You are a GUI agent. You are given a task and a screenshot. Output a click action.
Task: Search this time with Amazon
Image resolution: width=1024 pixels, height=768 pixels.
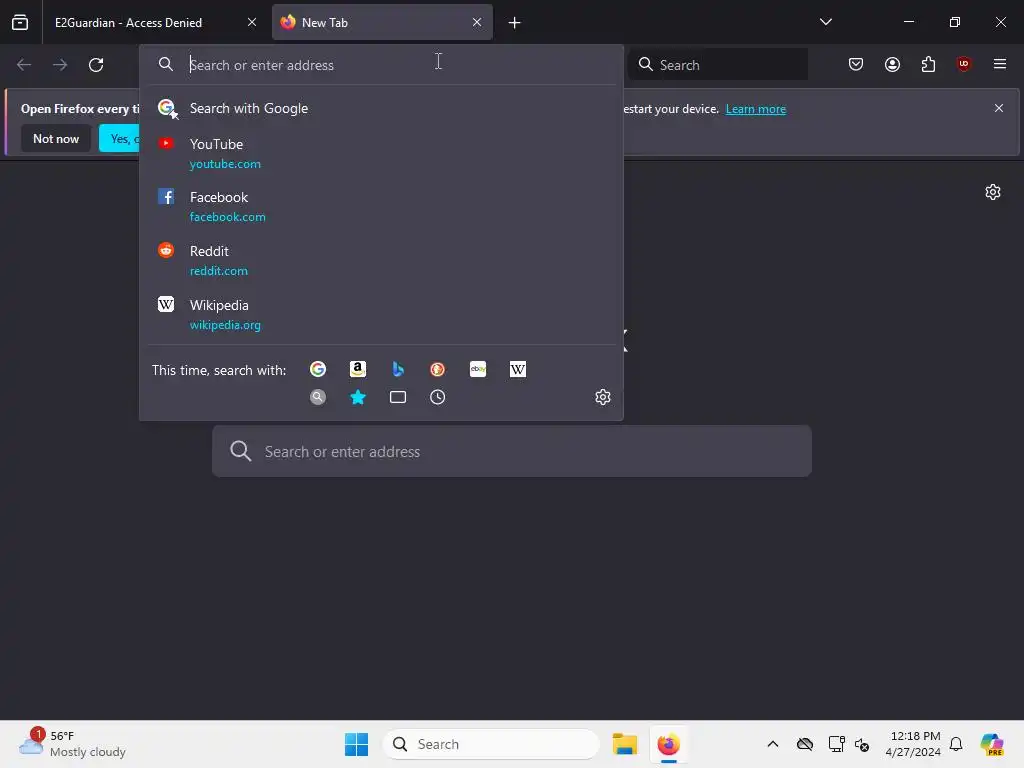point(357,370)
